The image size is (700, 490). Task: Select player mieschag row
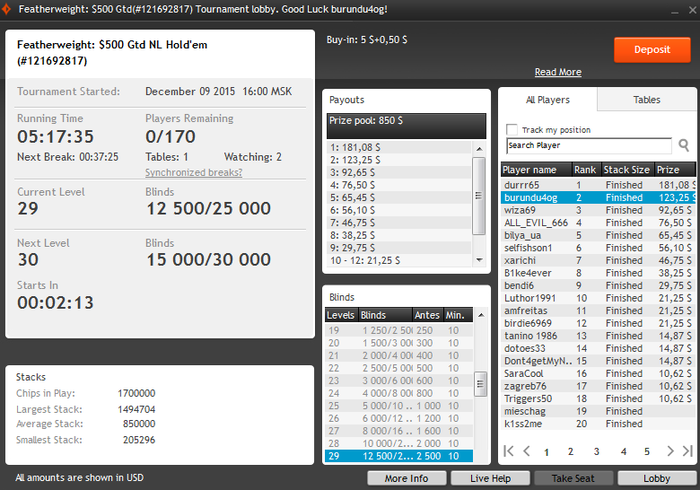pyautogui.click(x=598, y=411)
